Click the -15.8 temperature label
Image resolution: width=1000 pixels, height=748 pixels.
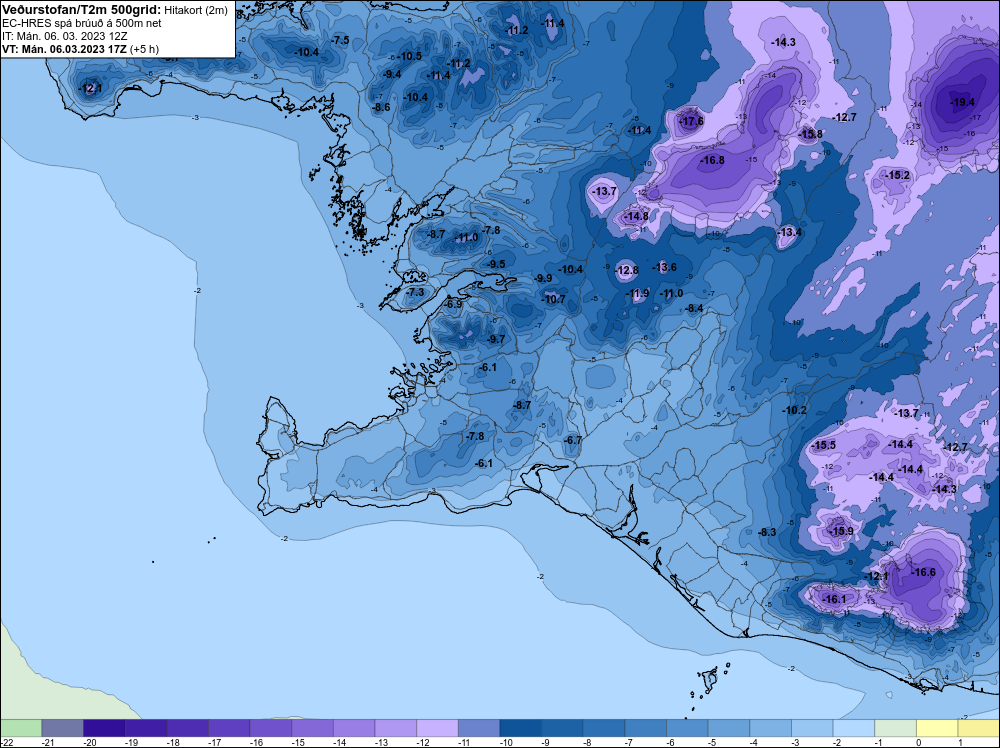tap(811, 134)
